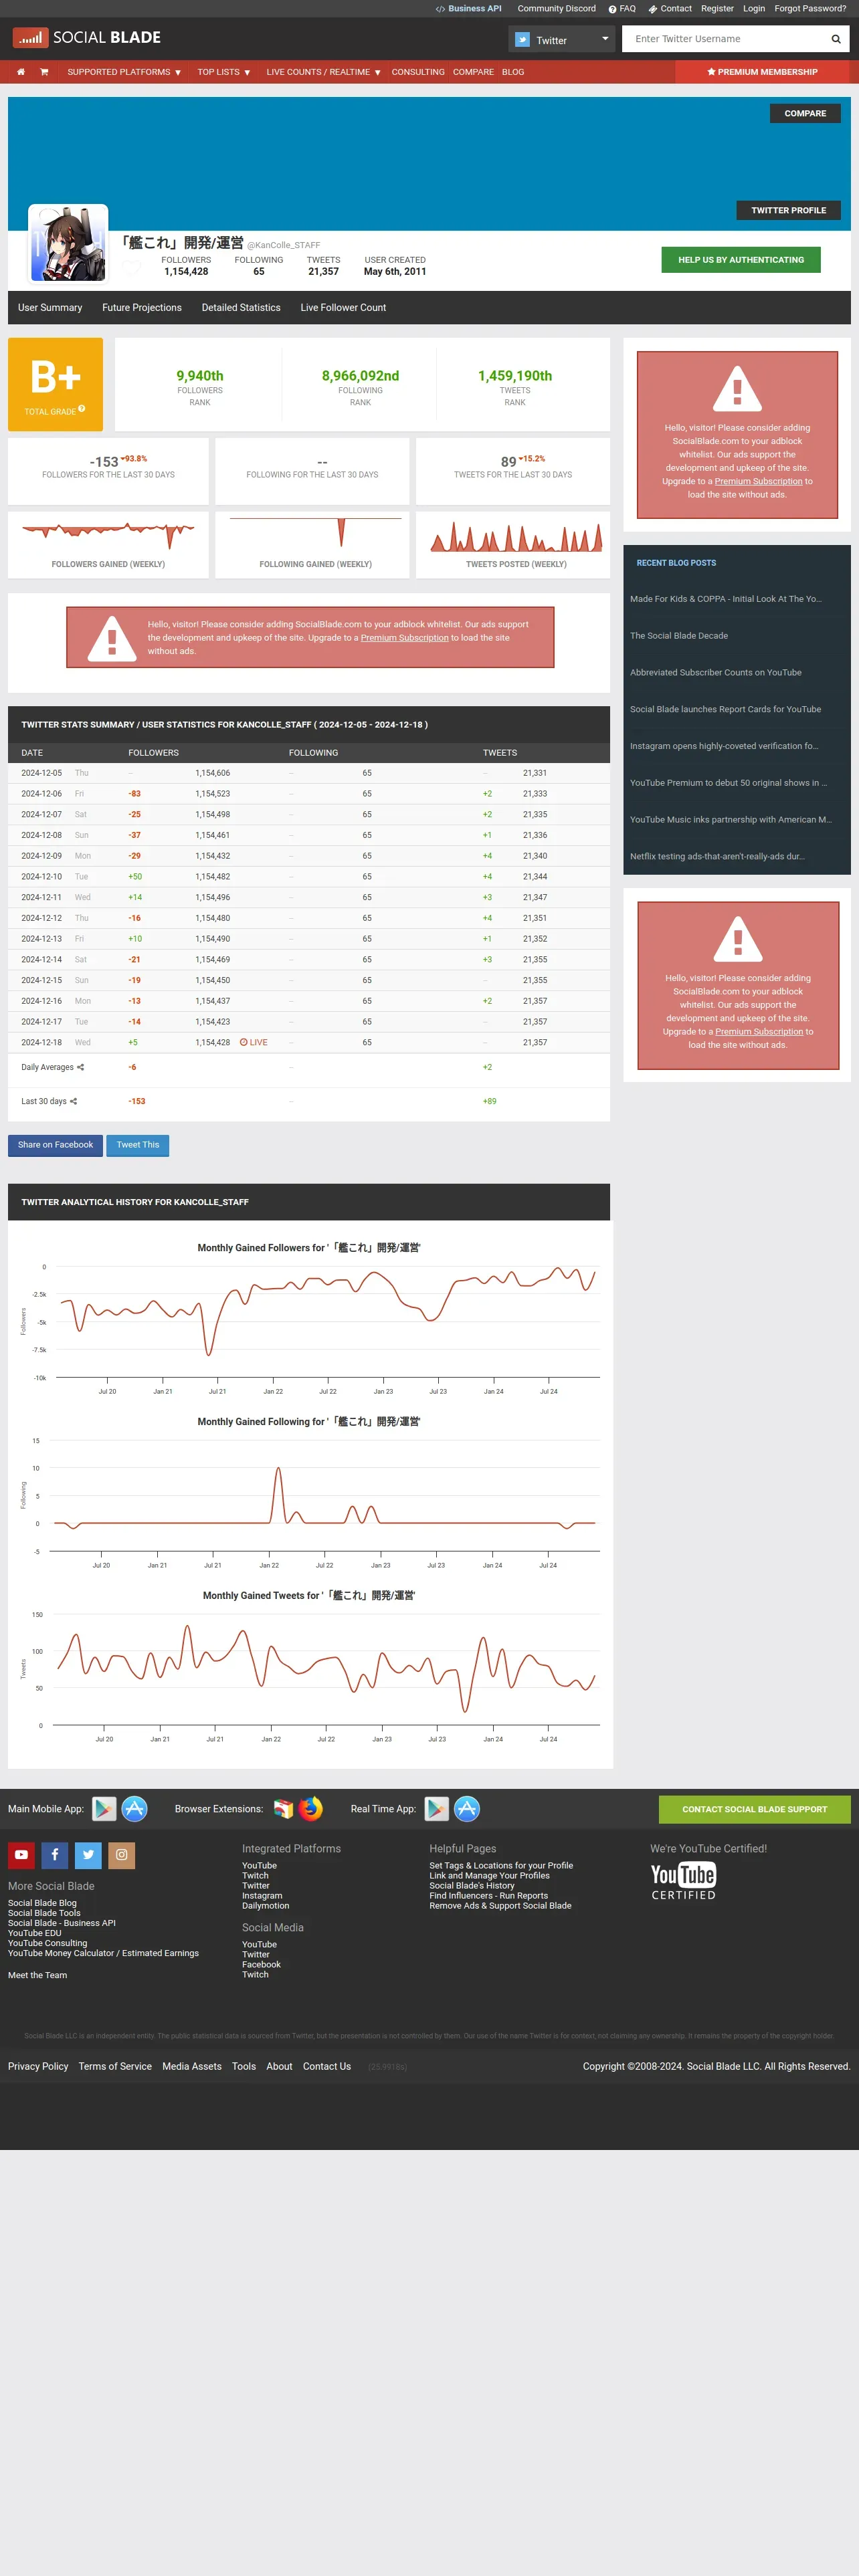Click the LIVE indicator on 2024-12-18 row
The height and width of the screenshot is (2576, 859).
pyautogui.click(x=254, y=1042)
